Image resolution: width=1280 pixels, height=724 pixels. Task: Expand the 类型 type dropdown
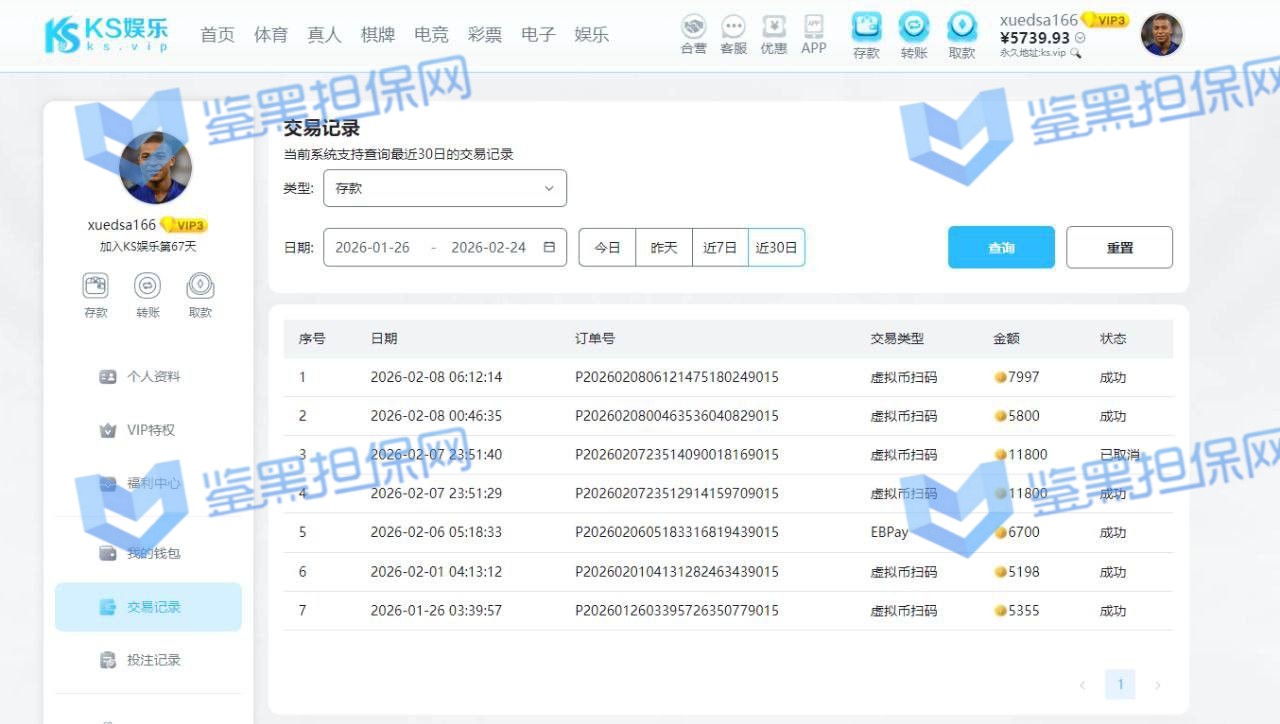[445, 188]
